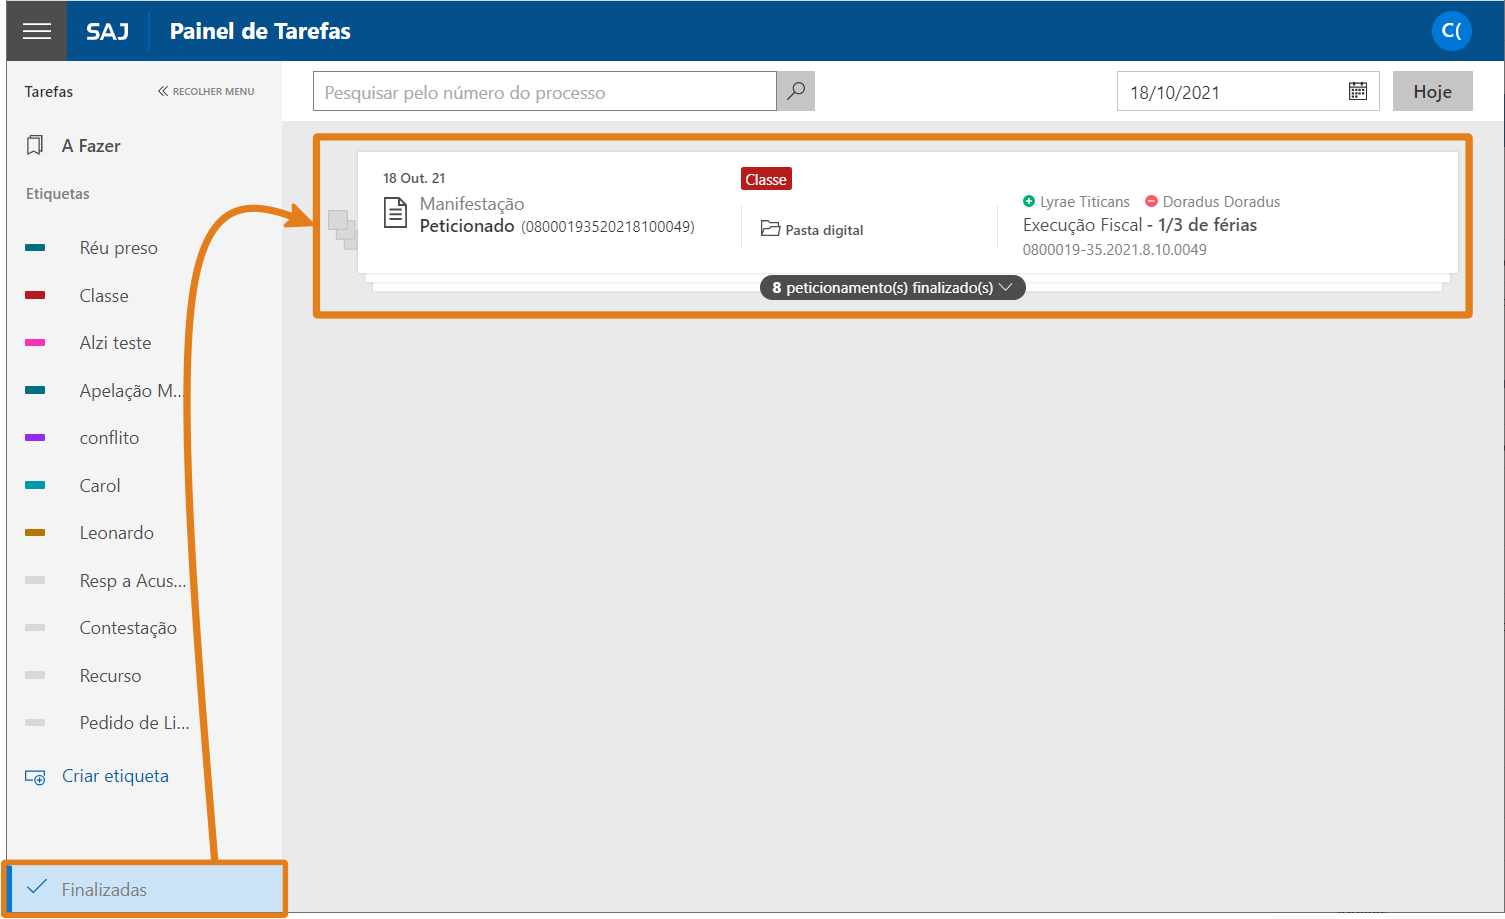Click the Doradus Doradus party name
The image size is (1505, 919).
click(x=1221, y=202)
